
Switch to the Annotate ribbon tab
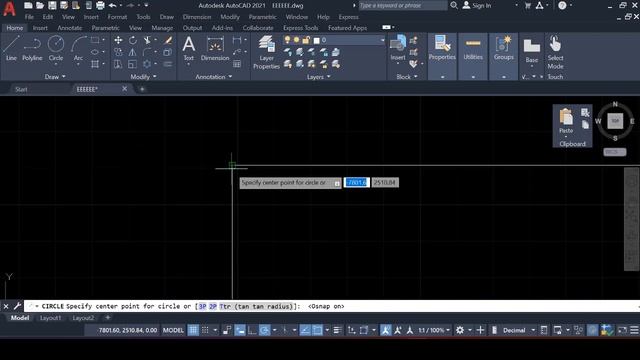(69, 28)
